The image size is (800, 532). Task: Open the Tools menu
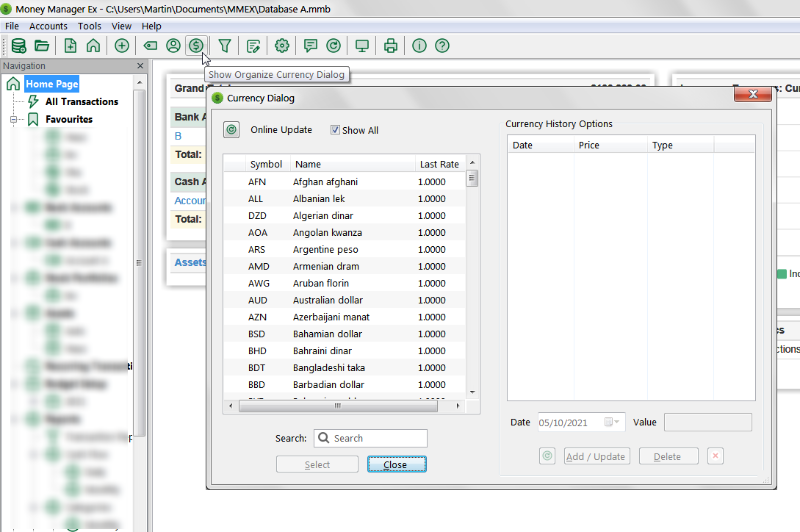pyautogui.click(x=89, y=26)
